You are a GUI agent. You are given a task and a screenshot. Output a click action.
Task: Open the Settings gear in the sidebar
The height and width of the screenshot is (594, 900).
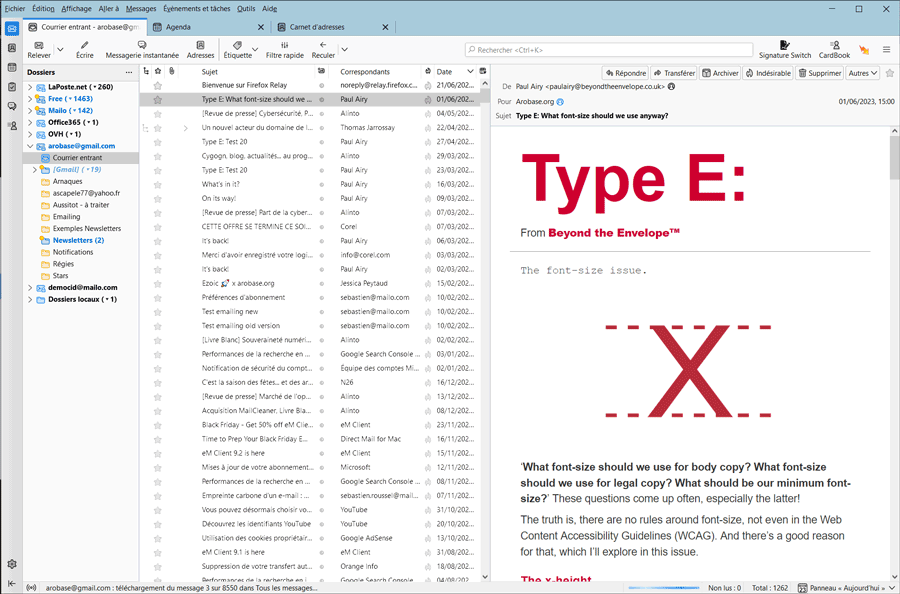[x=11, y=564]
